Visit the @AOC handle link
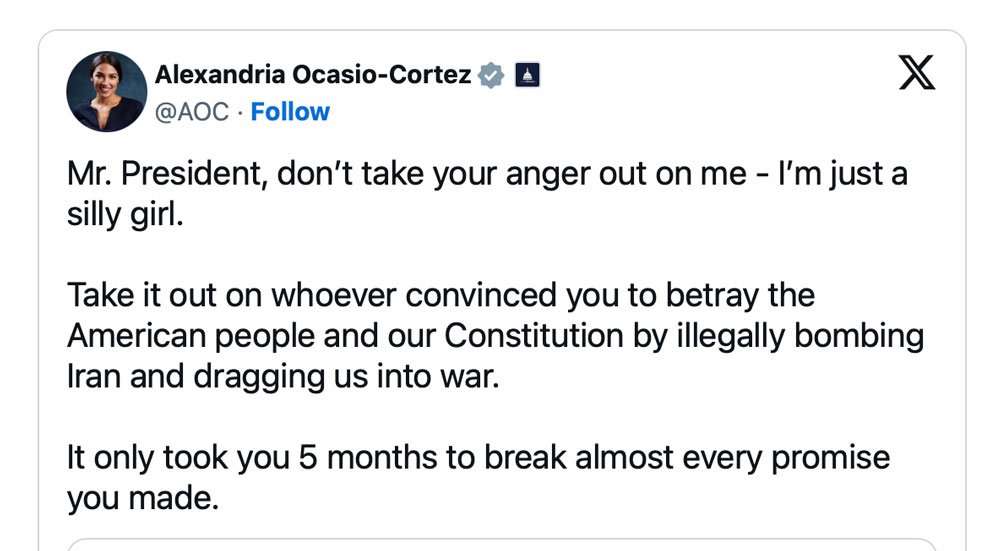990x551 pixels. point(191,112)
